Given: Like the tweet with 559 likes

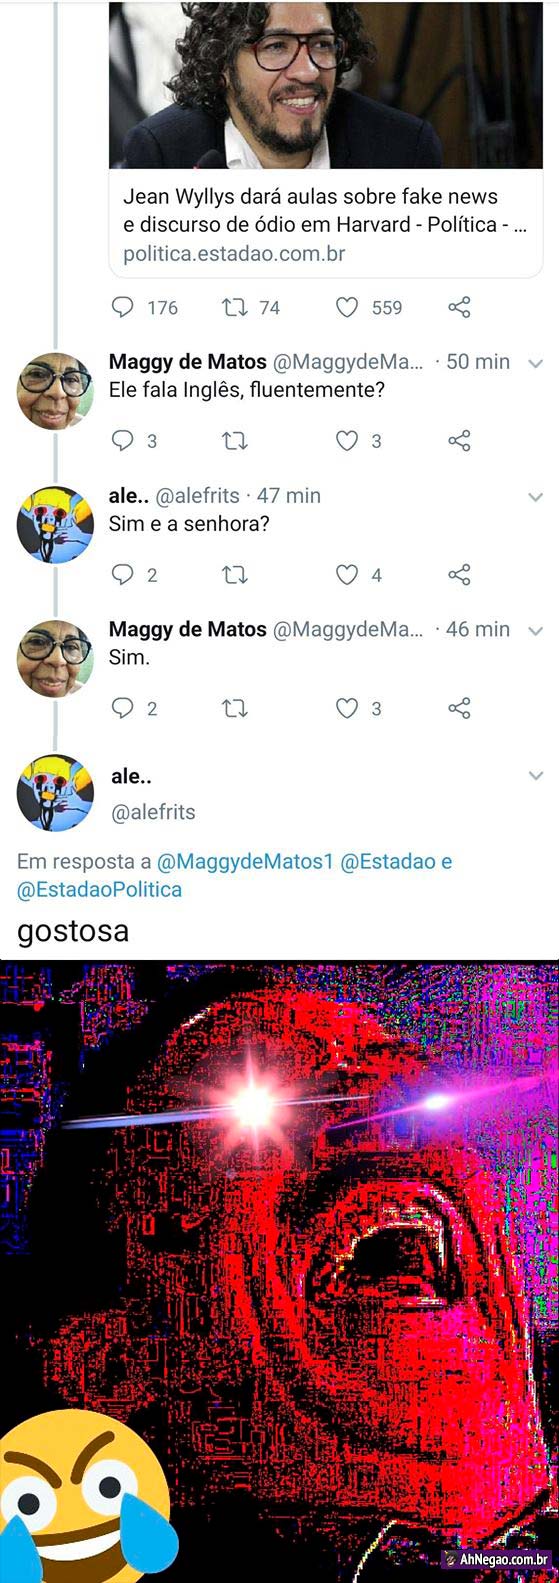Looking at the screenshot, I should coord(347,307).
